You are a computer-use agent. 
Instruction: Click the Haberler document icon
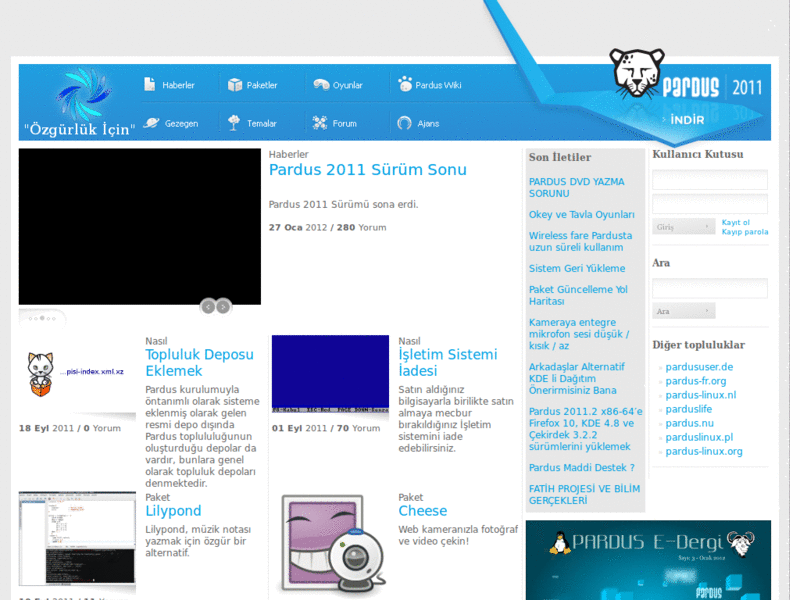click(x=149, y=84)
